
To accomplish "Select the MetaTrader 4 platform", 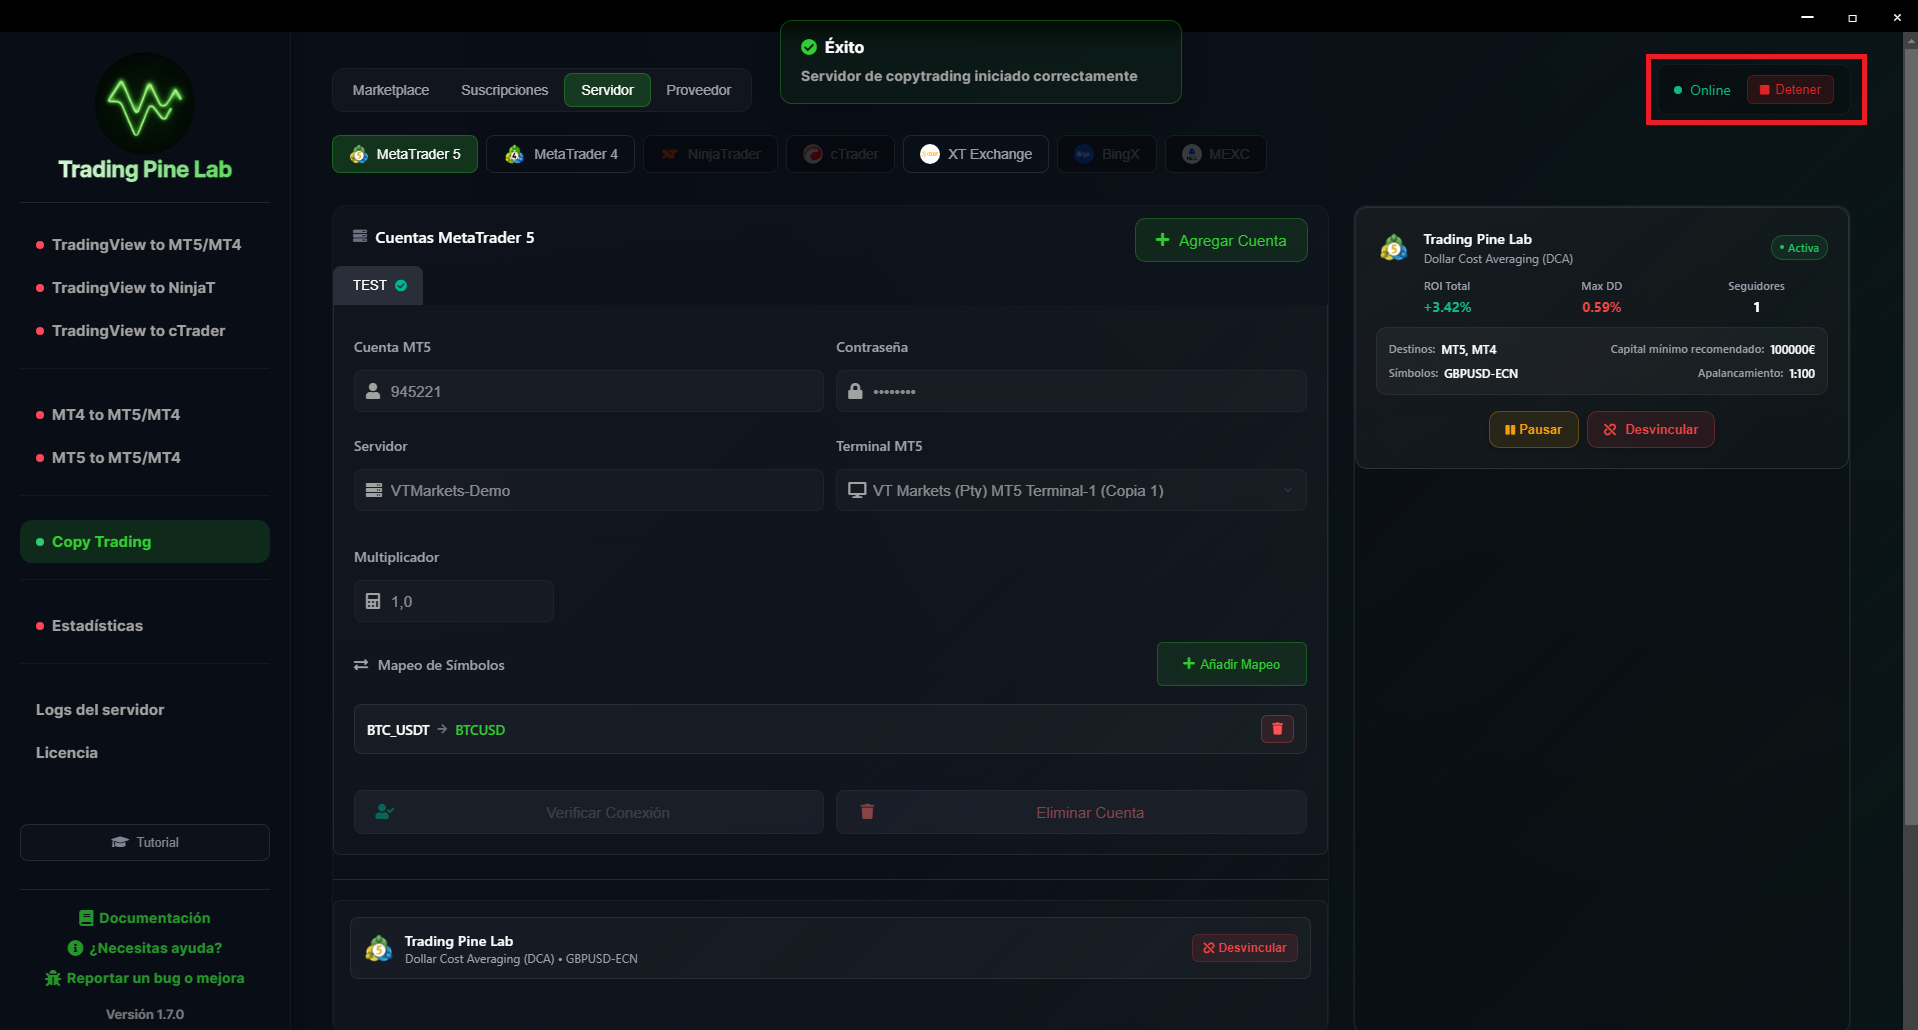I will point(560,154).
